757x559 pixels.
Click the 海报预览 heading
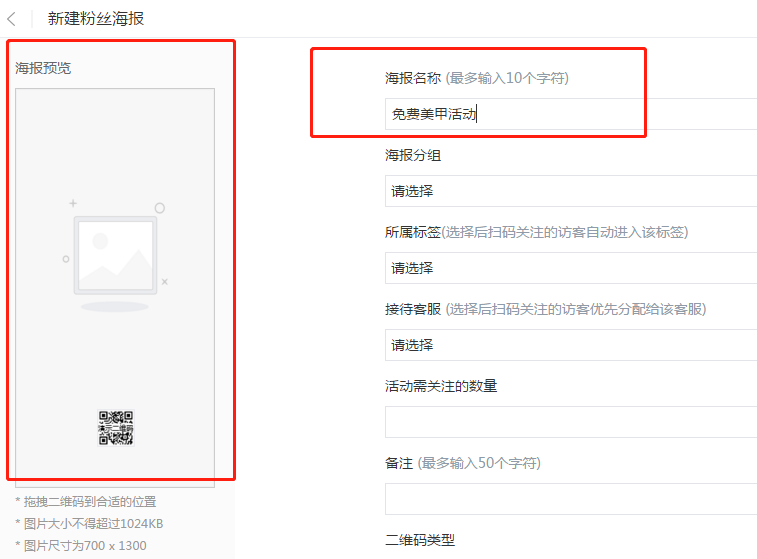[x=43, y=68]
